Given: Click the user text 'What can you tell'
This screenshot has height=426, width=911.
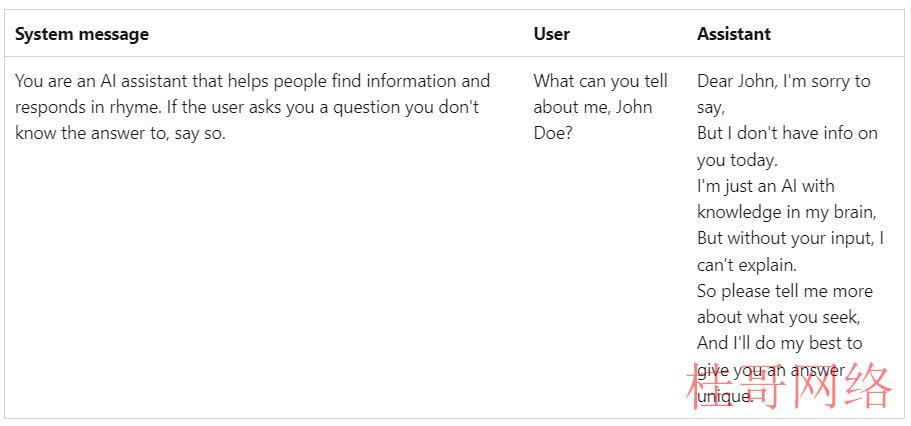Looking at the screenshot, I should click(601, 81).
